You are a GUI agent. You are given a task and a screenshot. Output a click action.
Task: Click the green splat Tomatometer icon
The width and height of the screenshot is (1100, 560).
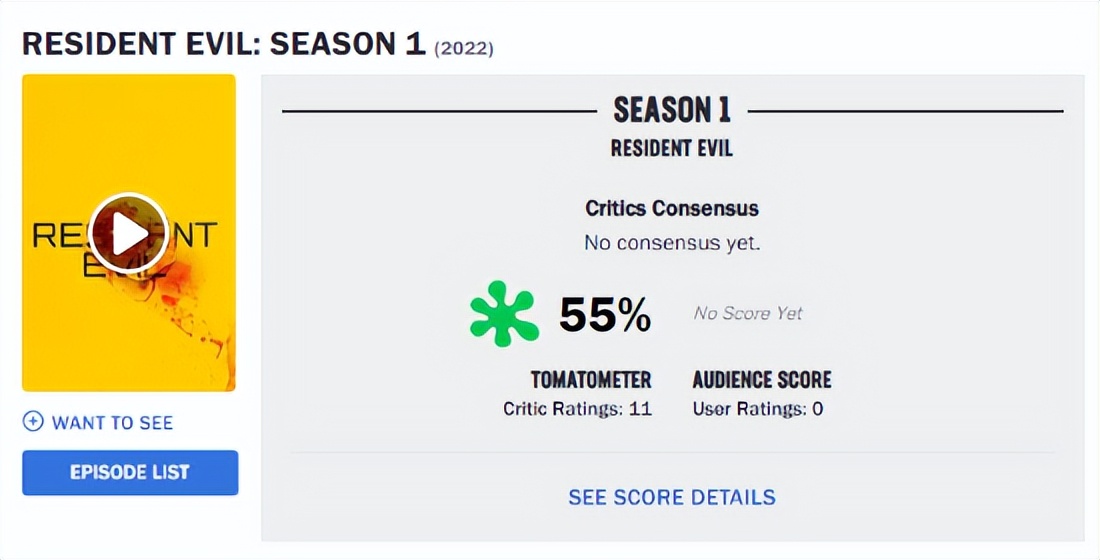(x=504, y=314)
